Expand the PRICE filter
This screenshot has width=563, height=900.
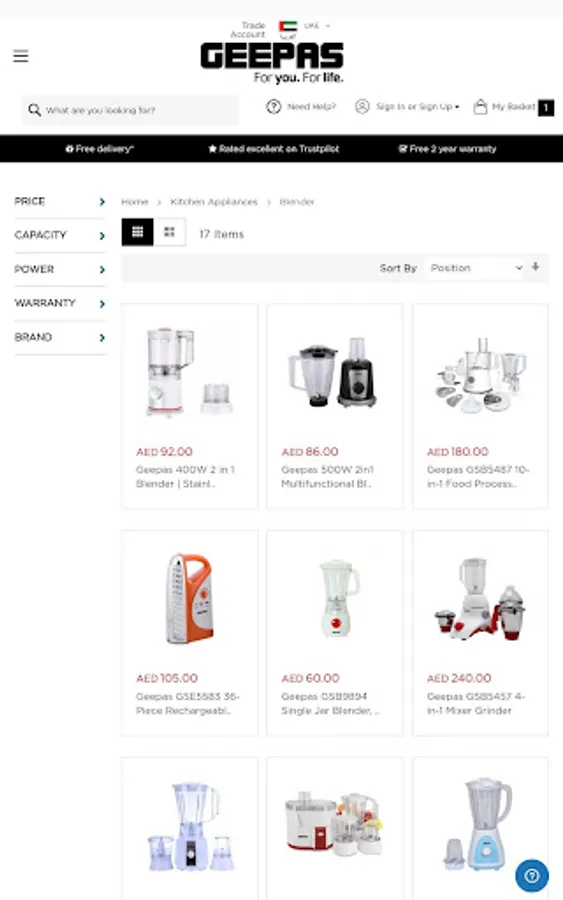[x=60, y=201]
